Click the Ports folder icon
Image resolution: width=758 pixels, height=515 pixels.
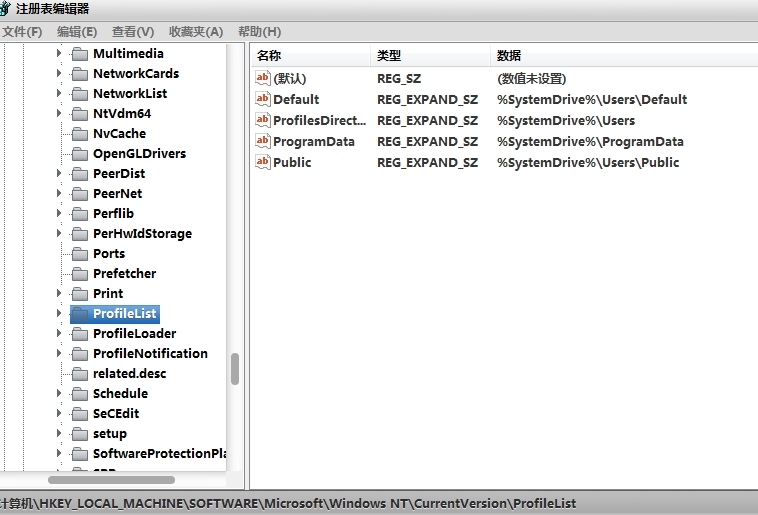[x=79, y=254]
